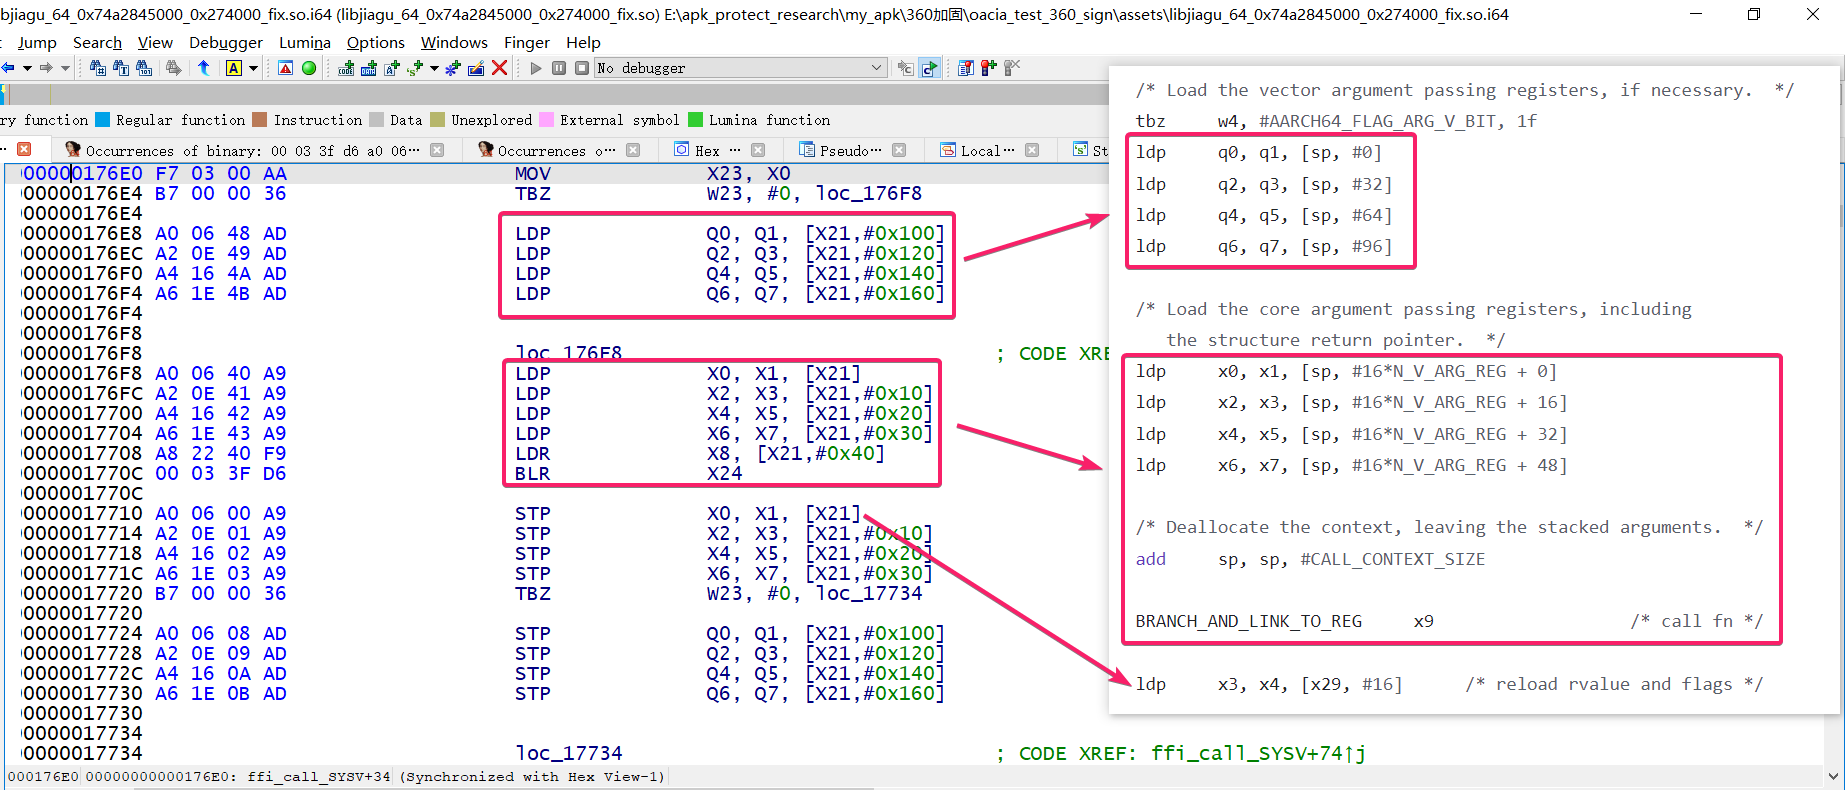Click the yellow text 'A' search icon
Screen dimensions: 1845x790
234,68
